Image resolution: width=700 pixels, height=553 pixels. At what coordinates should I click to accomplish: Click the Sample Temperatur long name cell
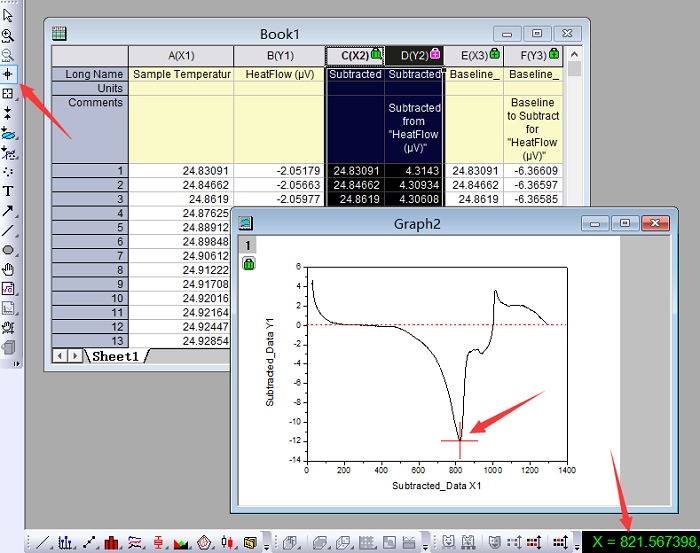pyautogui.click(x=181, y=74)
